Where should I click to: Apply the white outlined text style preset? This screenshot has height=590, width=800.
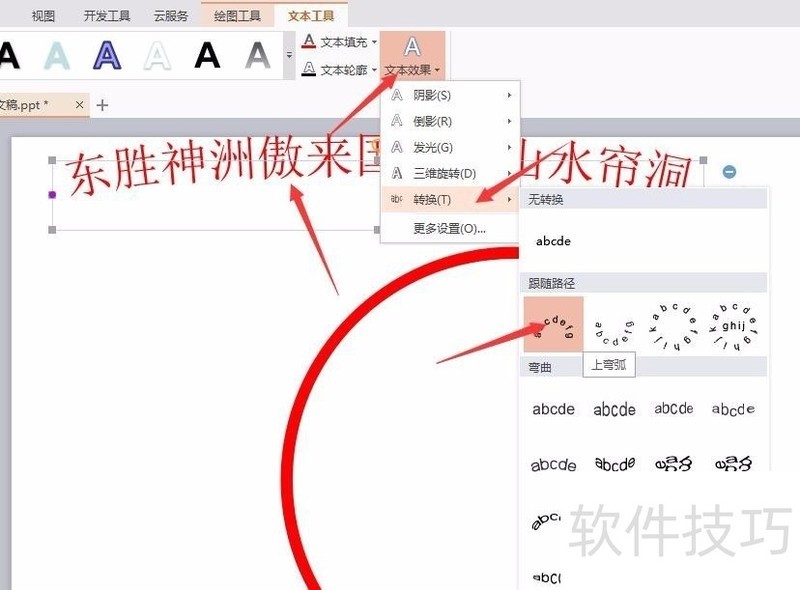[x=157, y=55]
